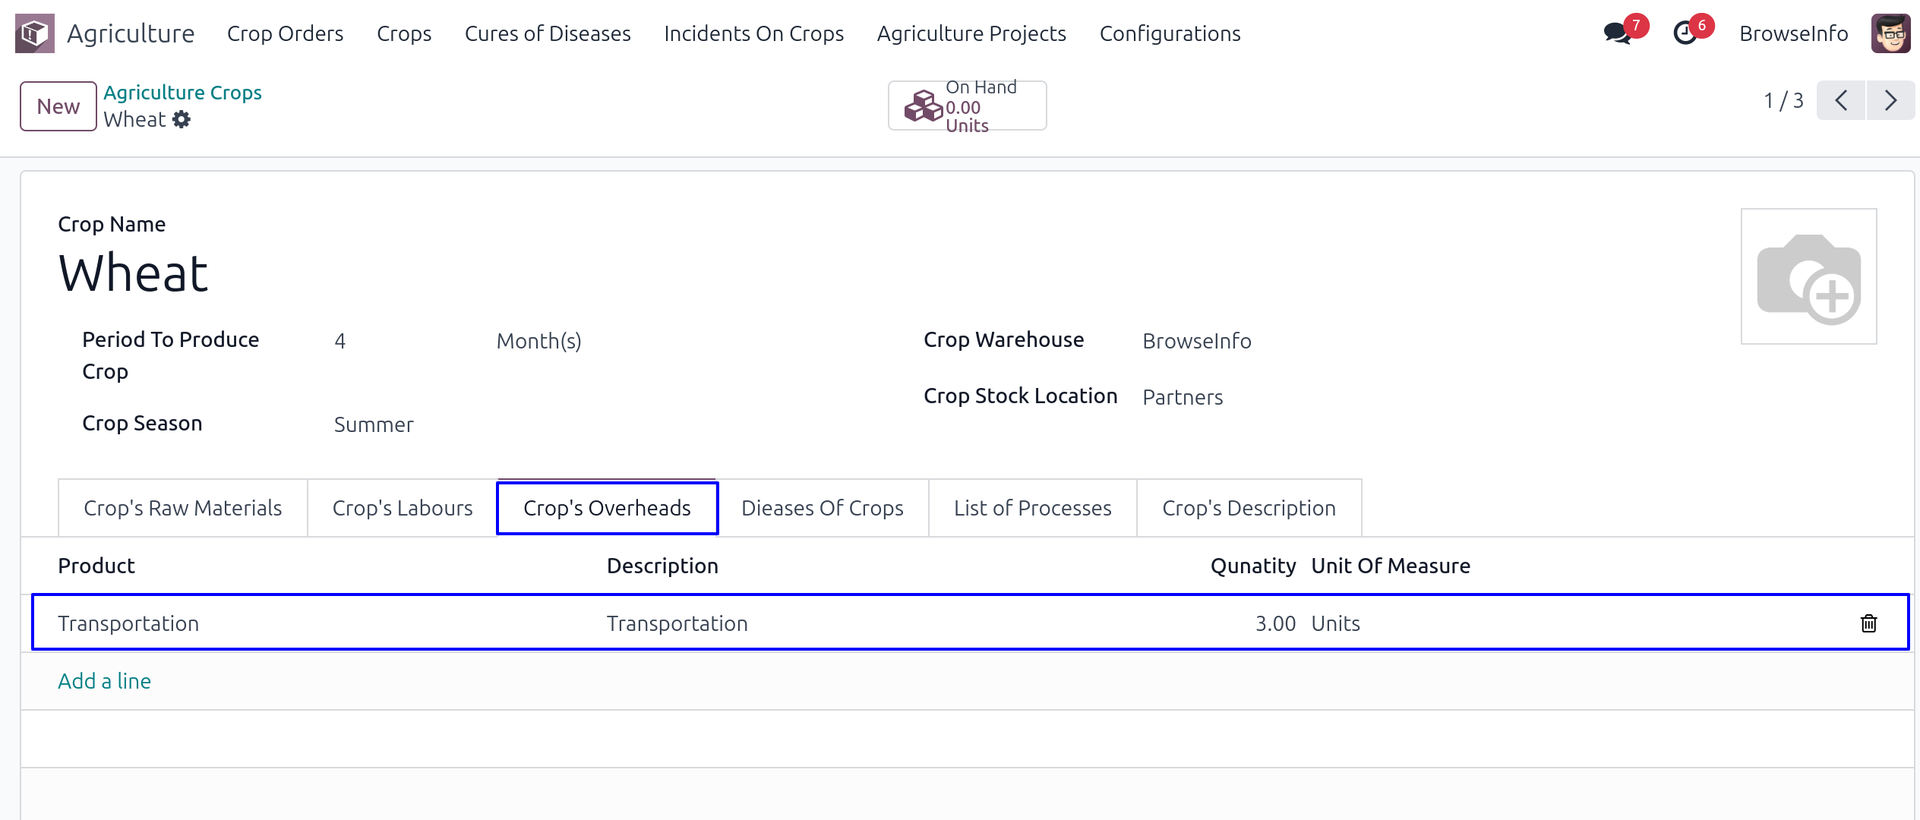The image size is (1920, 820).
Task: Click the New button
Action: [x=58, y=106]
